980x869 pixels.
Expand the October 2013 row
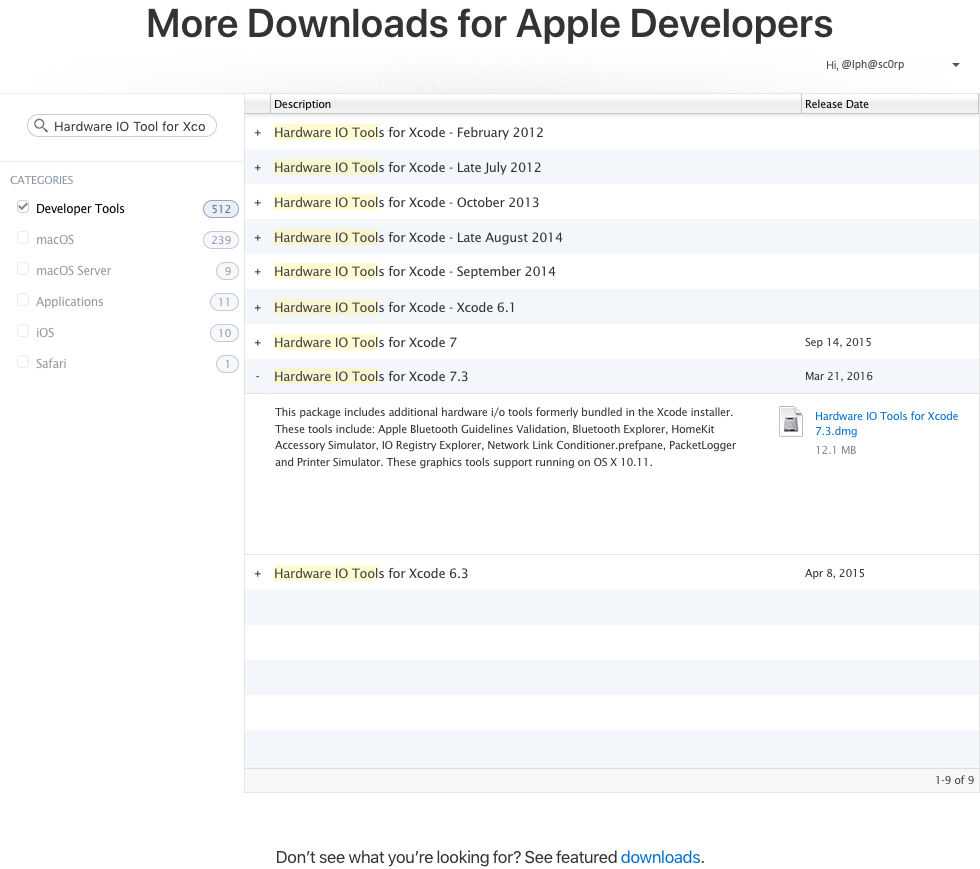(258, 203)
